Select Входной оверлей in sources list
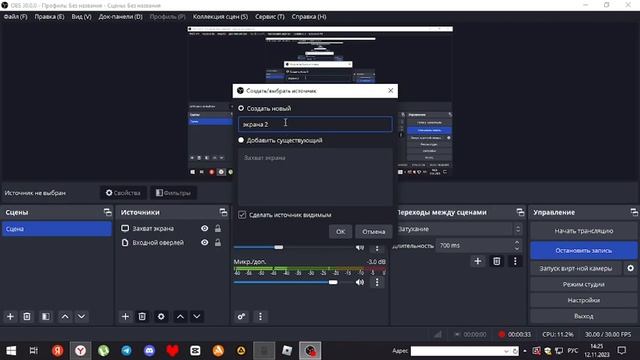This screenshot has height=360, width=640. tap(158, 242)
